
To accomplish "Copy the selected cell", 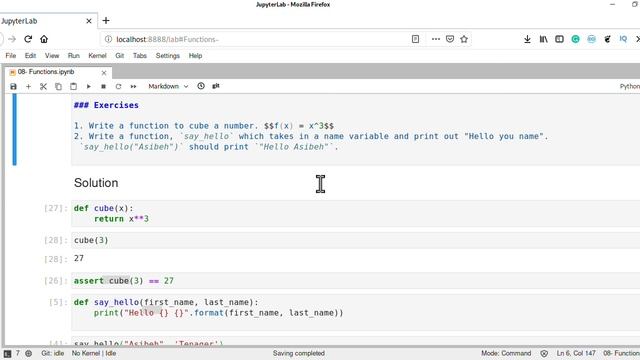I will [x=58, y=87].
